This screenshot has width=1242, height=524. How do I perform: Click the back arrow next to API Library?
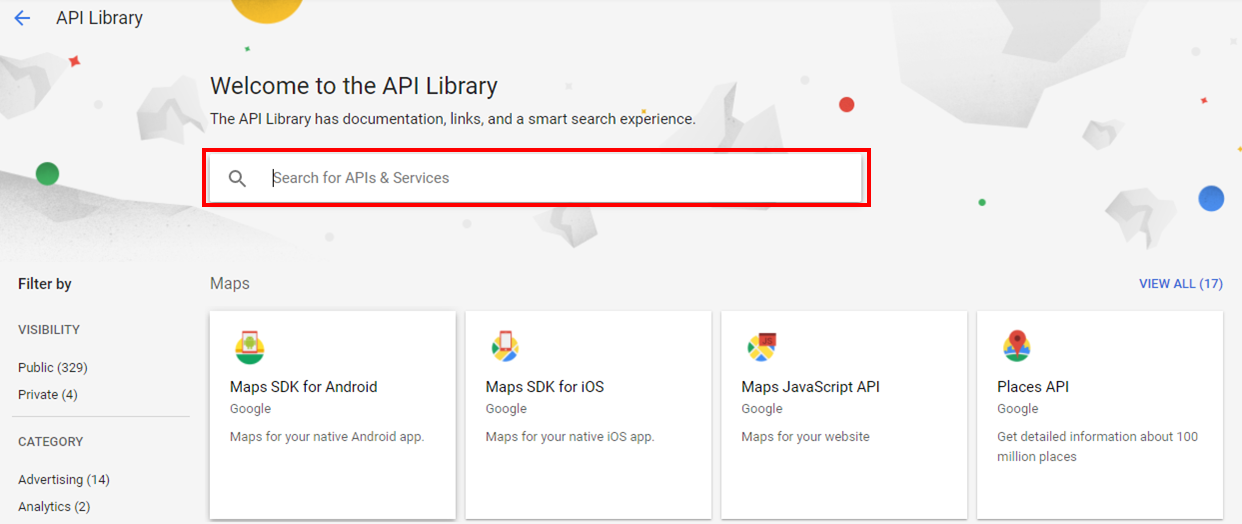point(22,18)
